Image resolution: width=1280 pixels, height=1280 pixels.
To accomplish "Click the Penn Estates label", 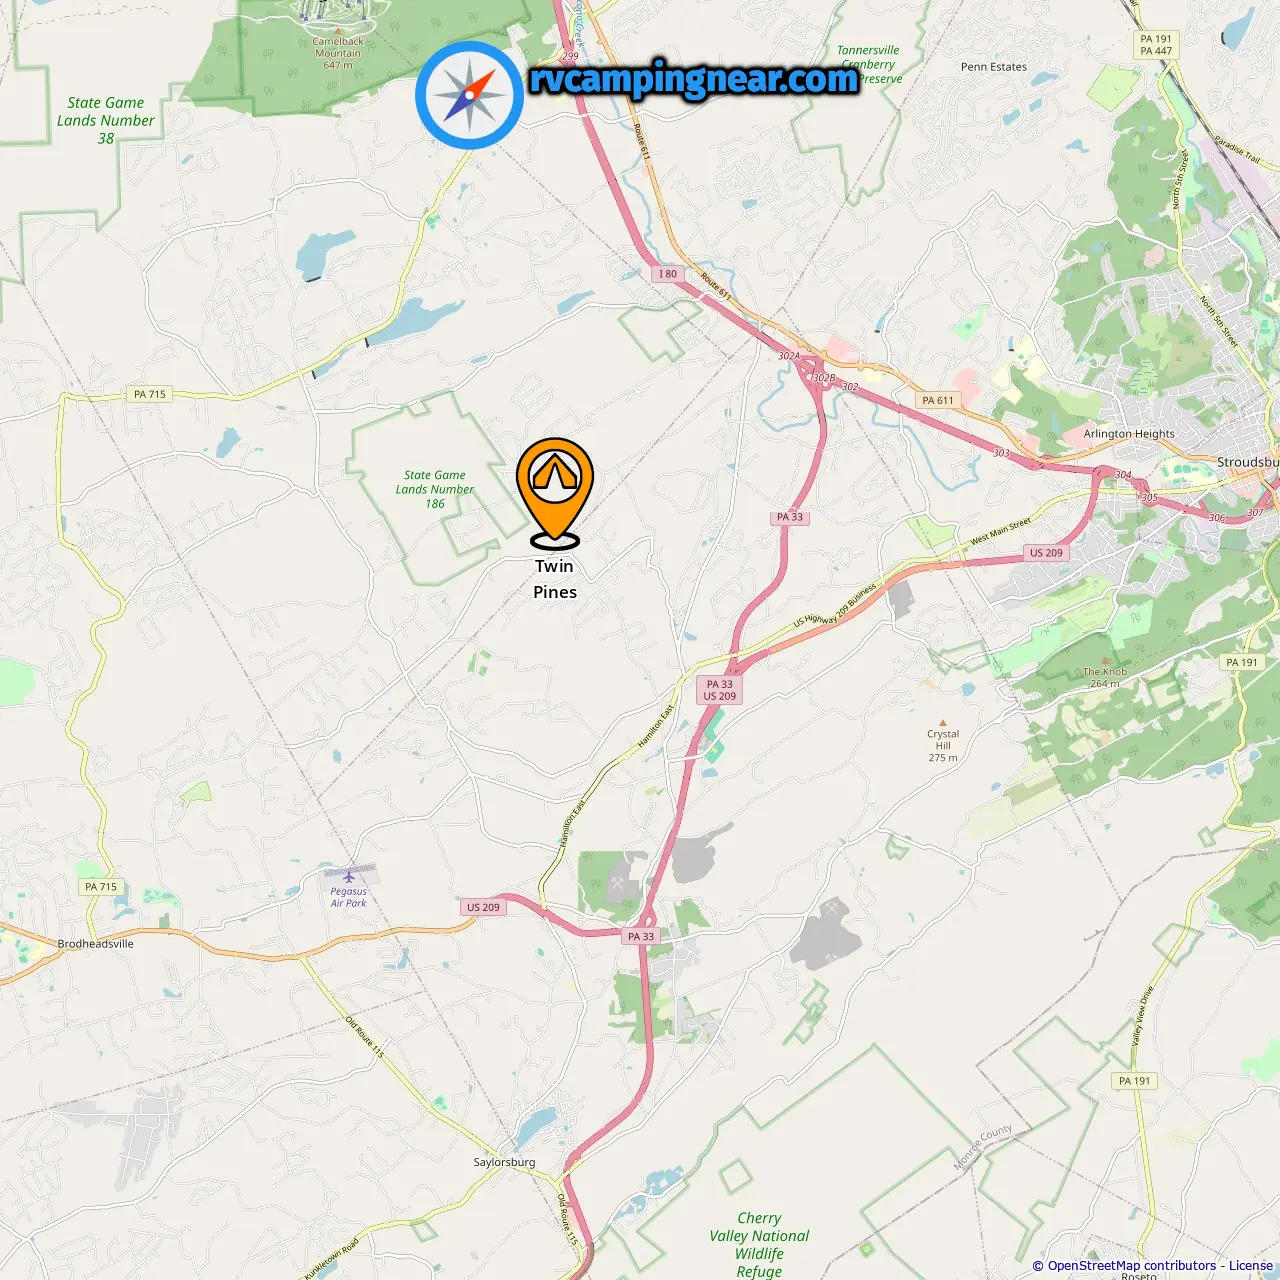I will tap(994, 67).
